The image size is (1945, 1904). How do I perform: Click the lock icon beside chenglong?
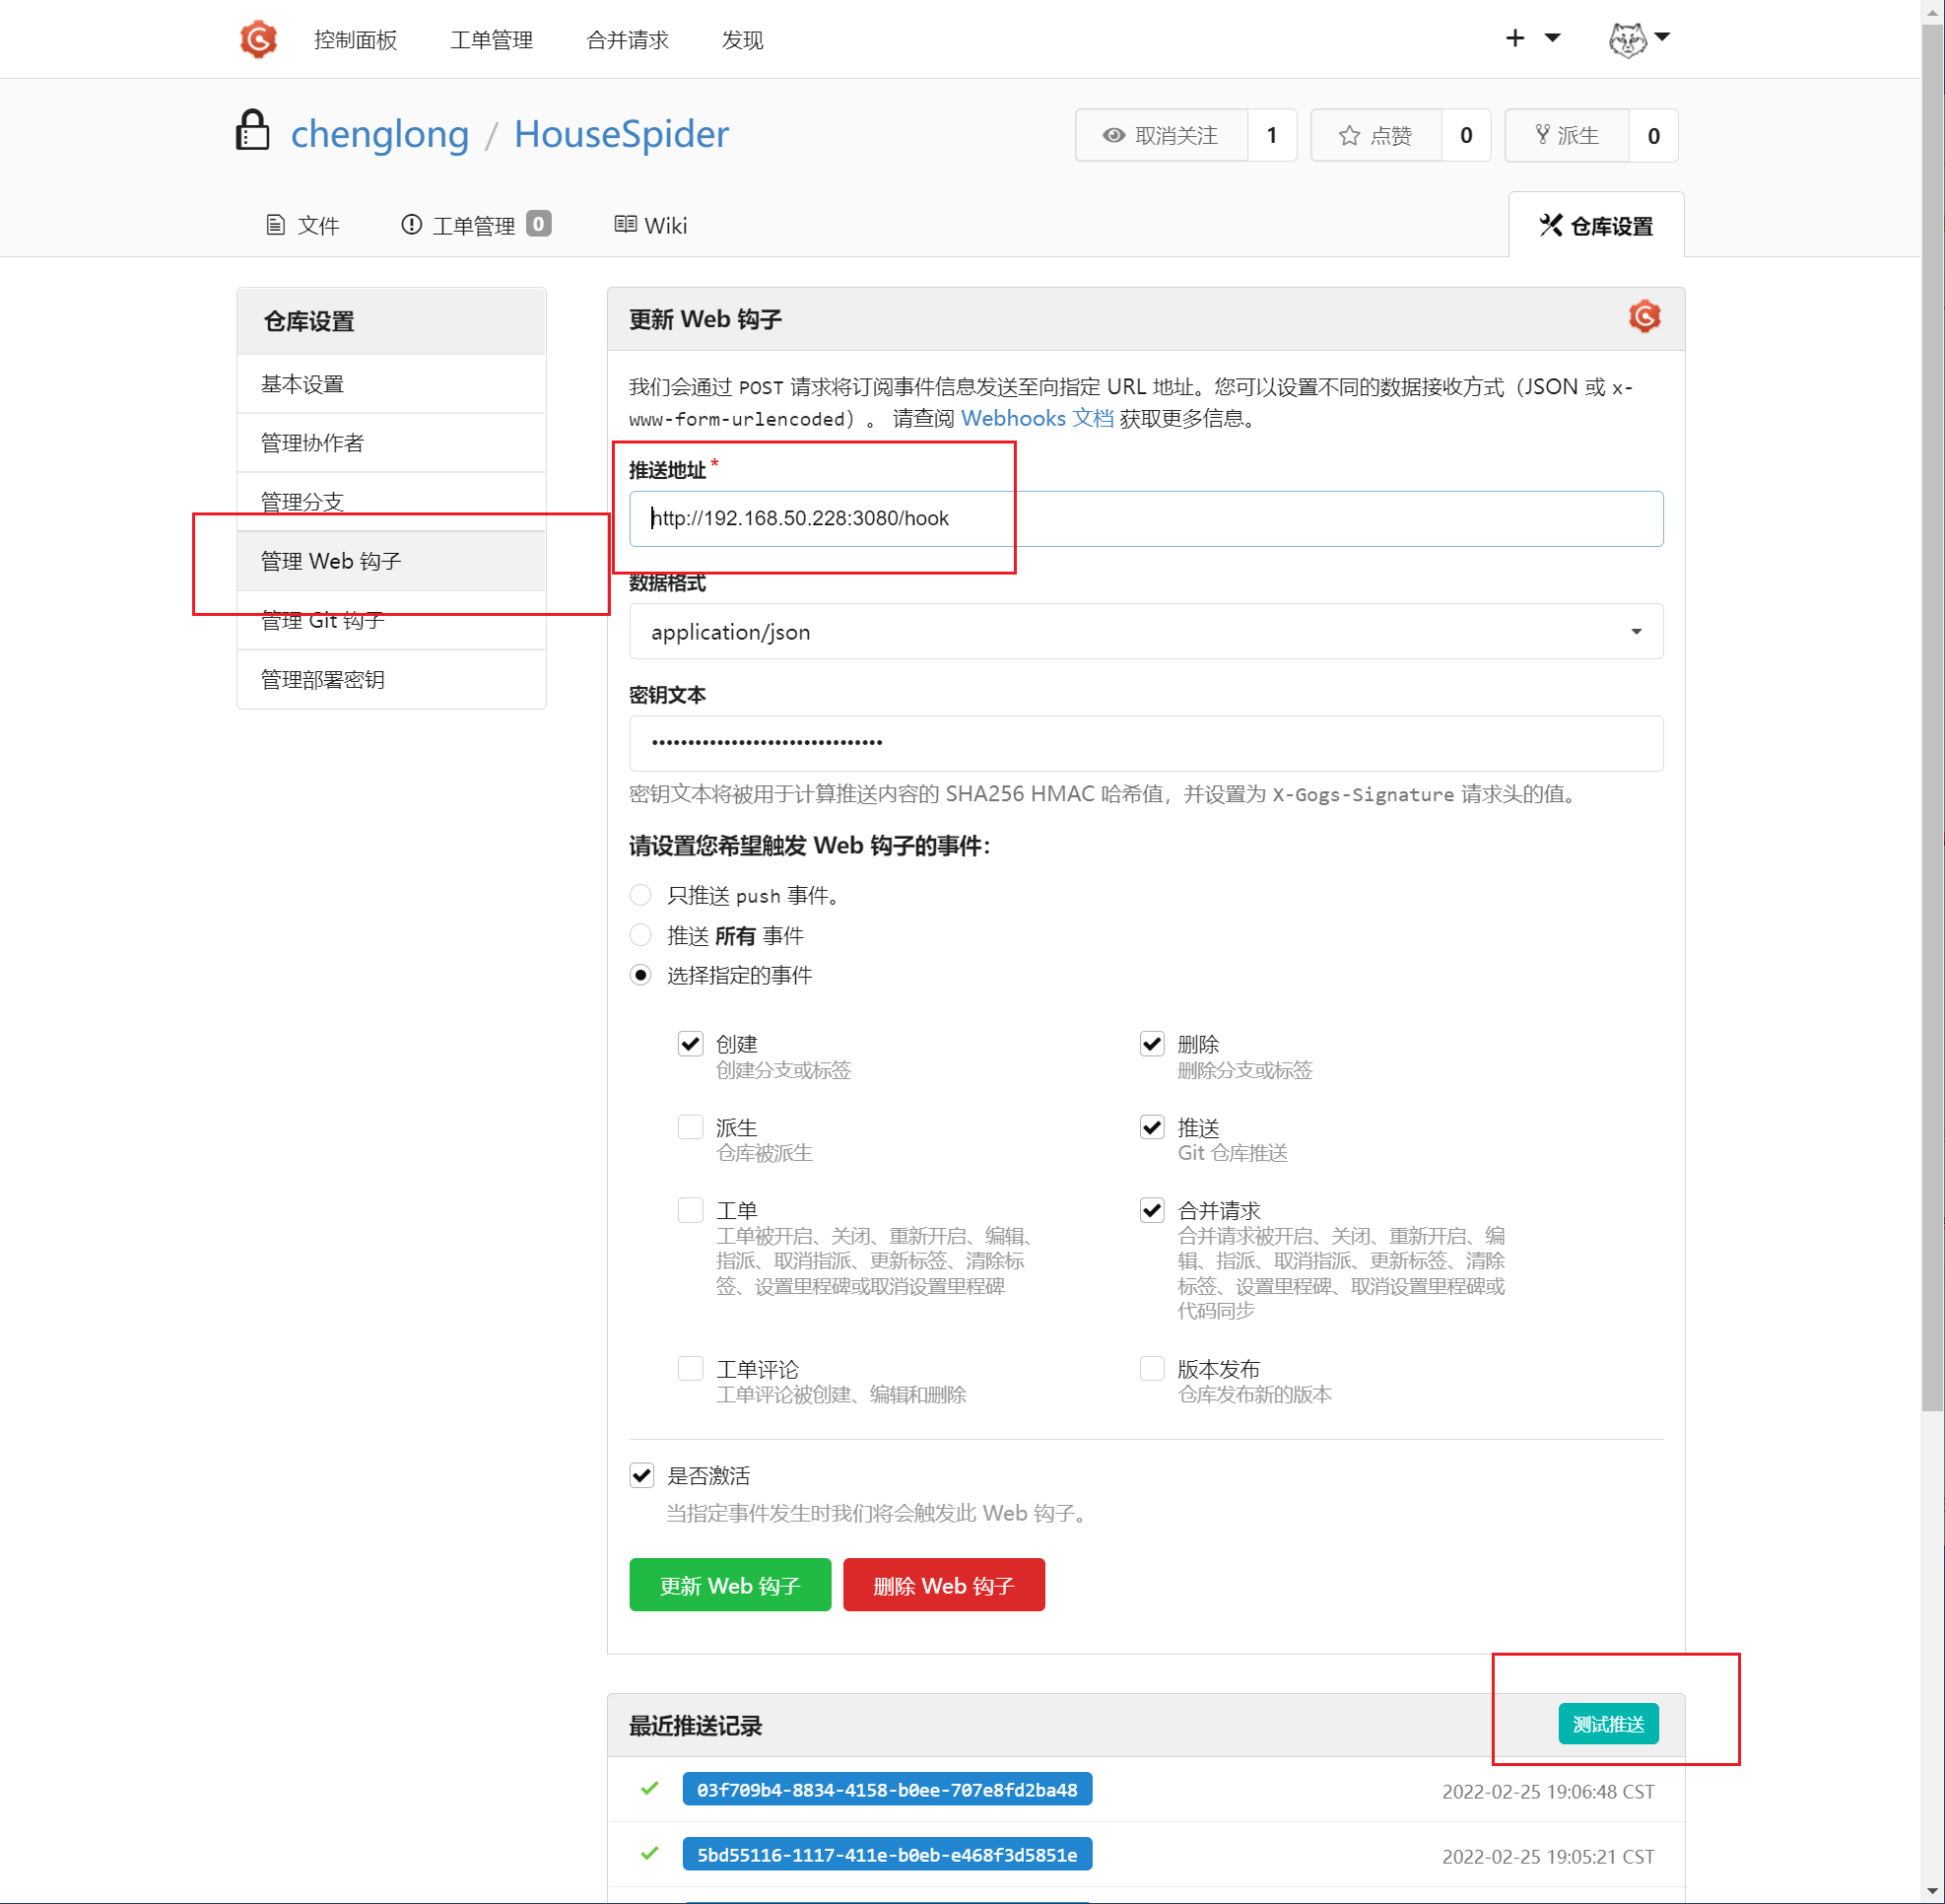252,131
